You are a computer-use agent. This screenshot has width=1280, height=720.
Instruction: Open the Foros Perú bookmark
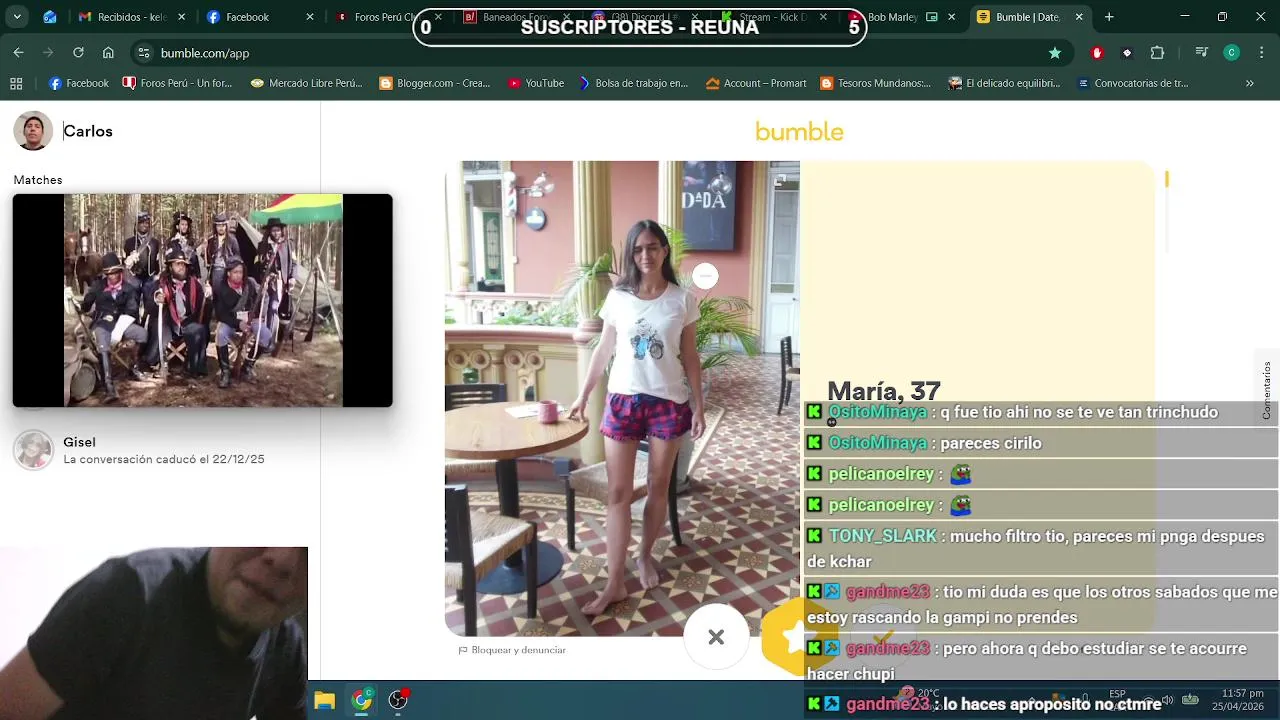coord(177,83)
